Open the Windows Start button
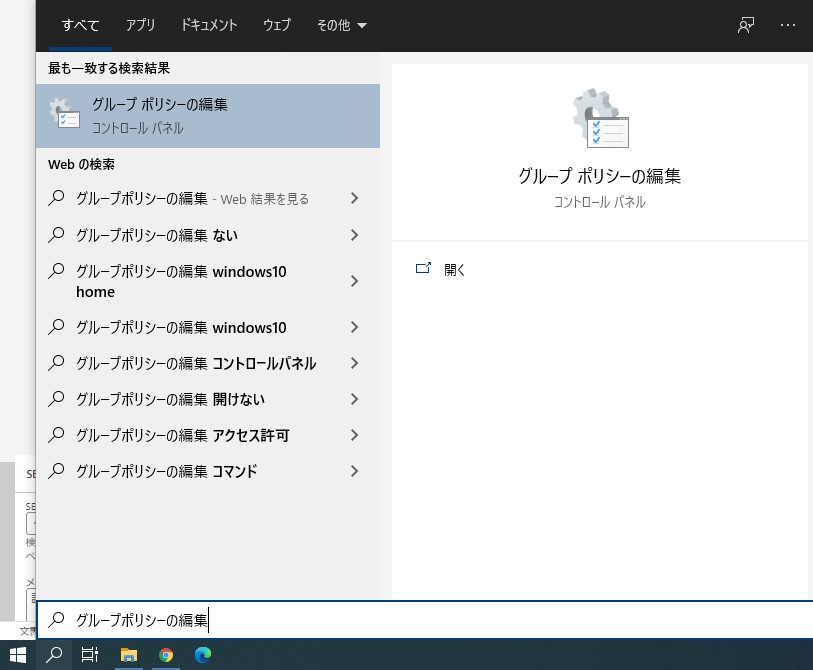 pyautogui.click(x=18, y=655)
